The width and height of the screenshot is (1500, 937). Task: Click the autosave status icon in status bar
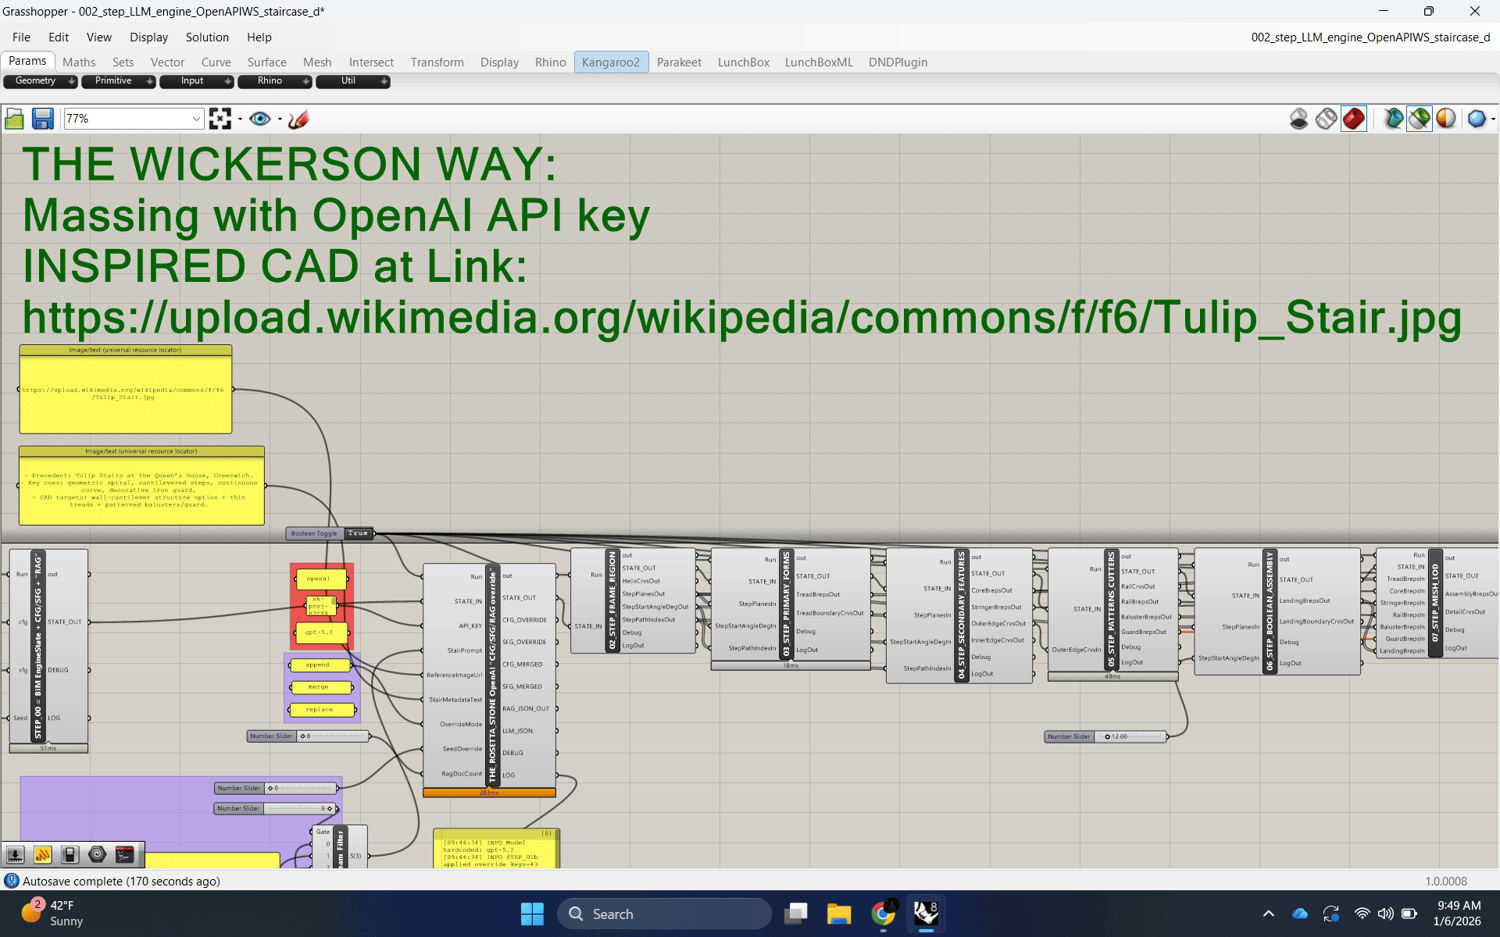11,881
